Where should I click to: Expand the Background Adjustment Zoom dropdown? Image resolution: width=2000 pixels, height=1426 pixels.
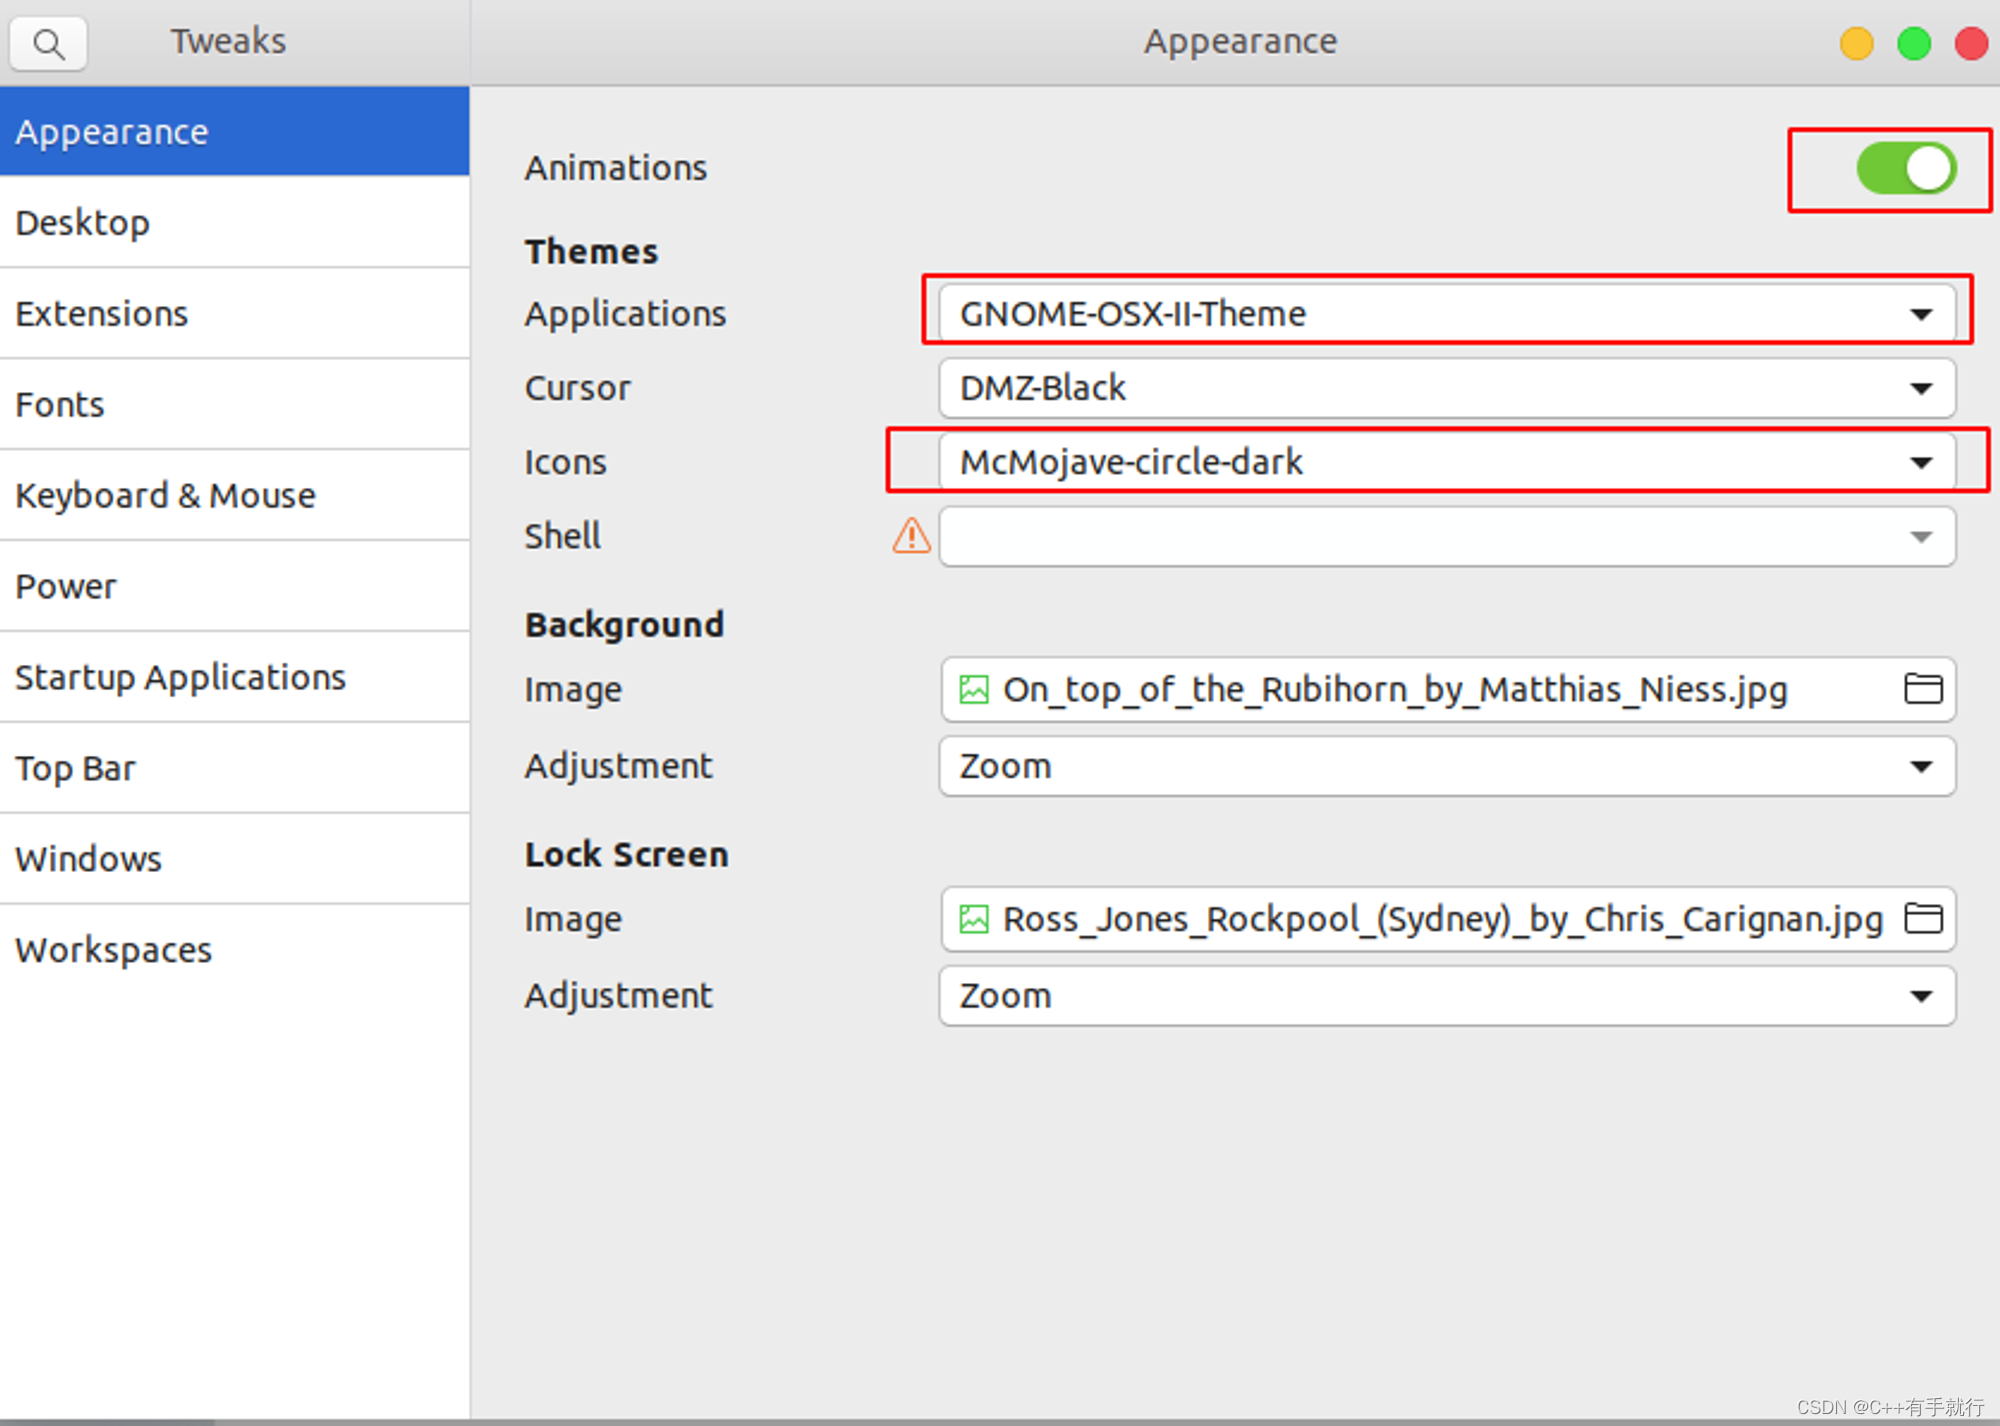pyautogui.click(x=1446, y=766)
